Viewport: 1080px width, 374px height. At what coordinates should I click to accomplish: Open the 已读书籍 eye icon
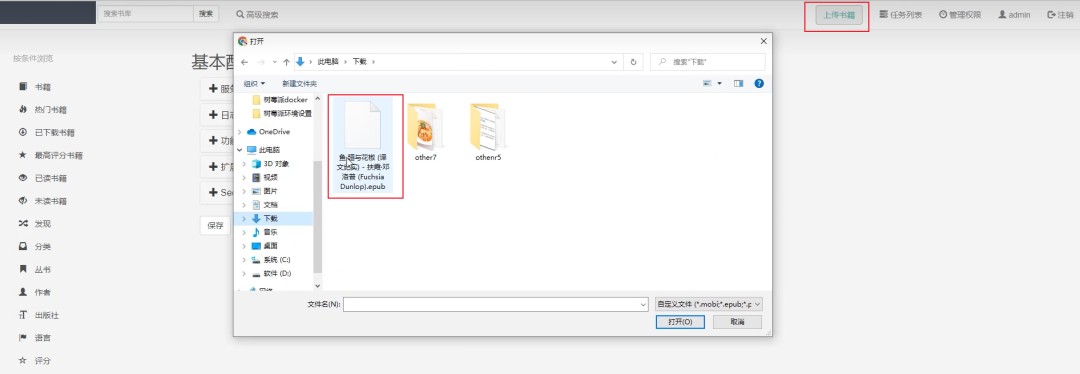[x=23, y=178]
